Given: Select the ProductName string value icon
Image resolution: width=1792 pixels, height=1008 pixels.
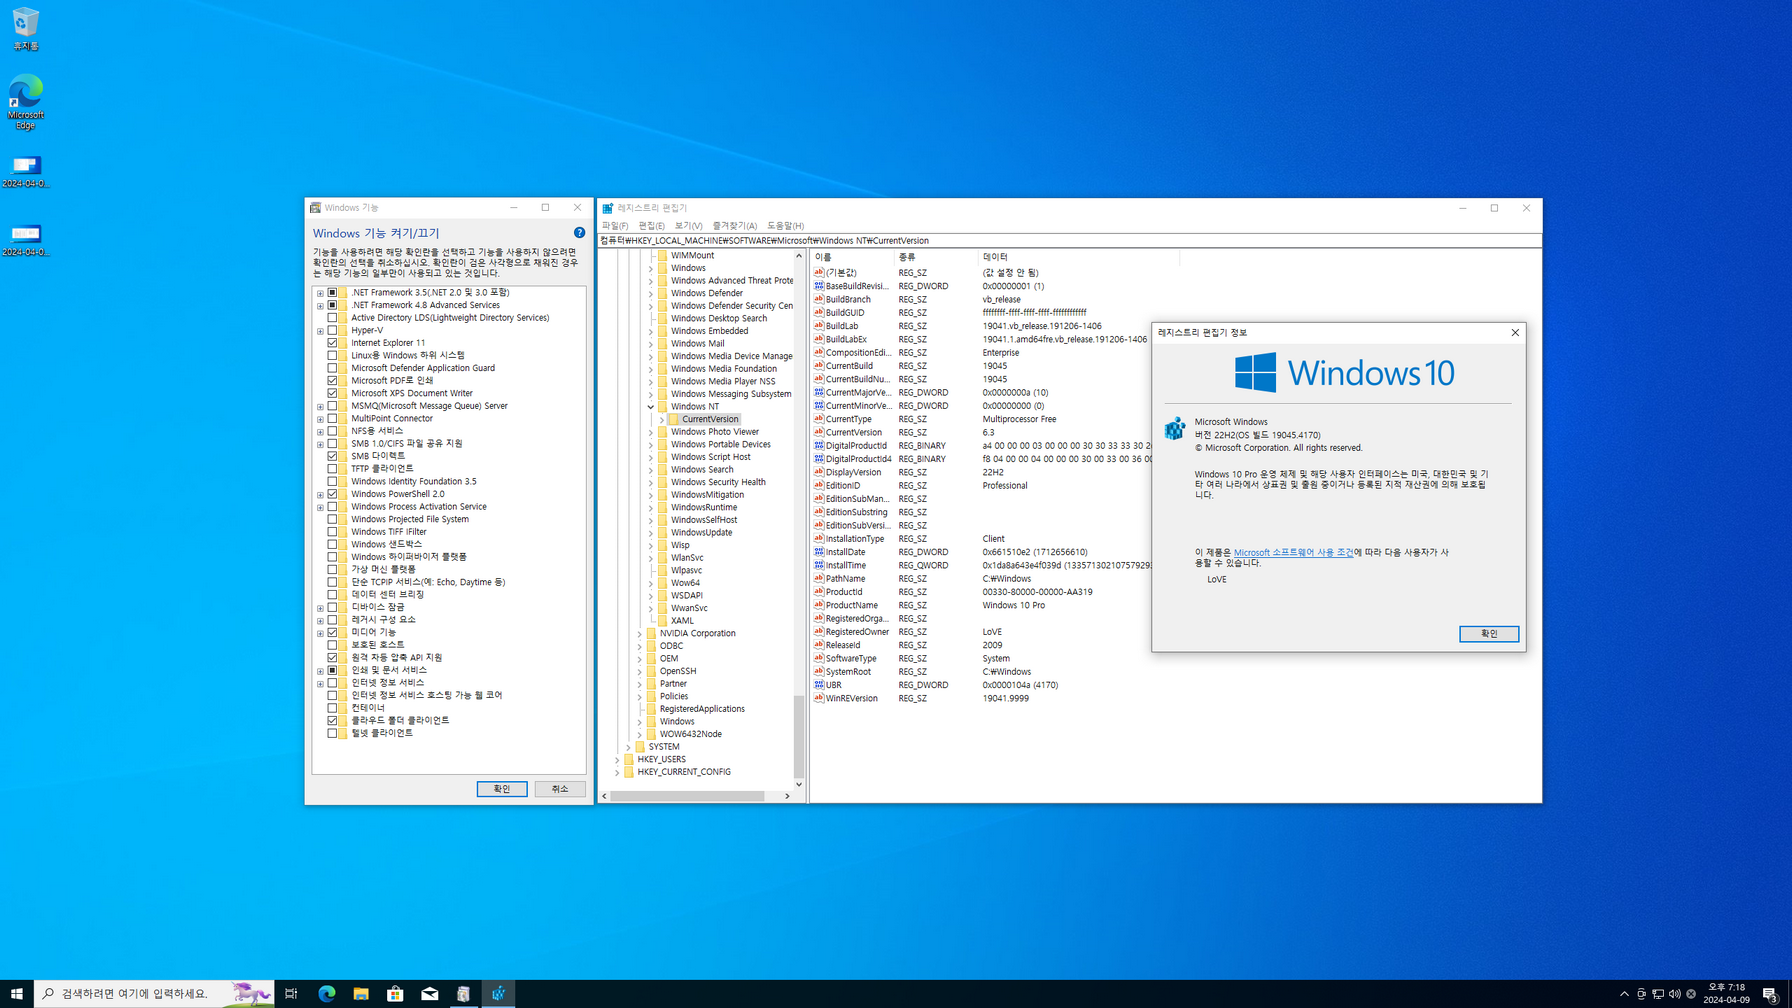Looking at the screenshot, I should (x=819, y=605).
